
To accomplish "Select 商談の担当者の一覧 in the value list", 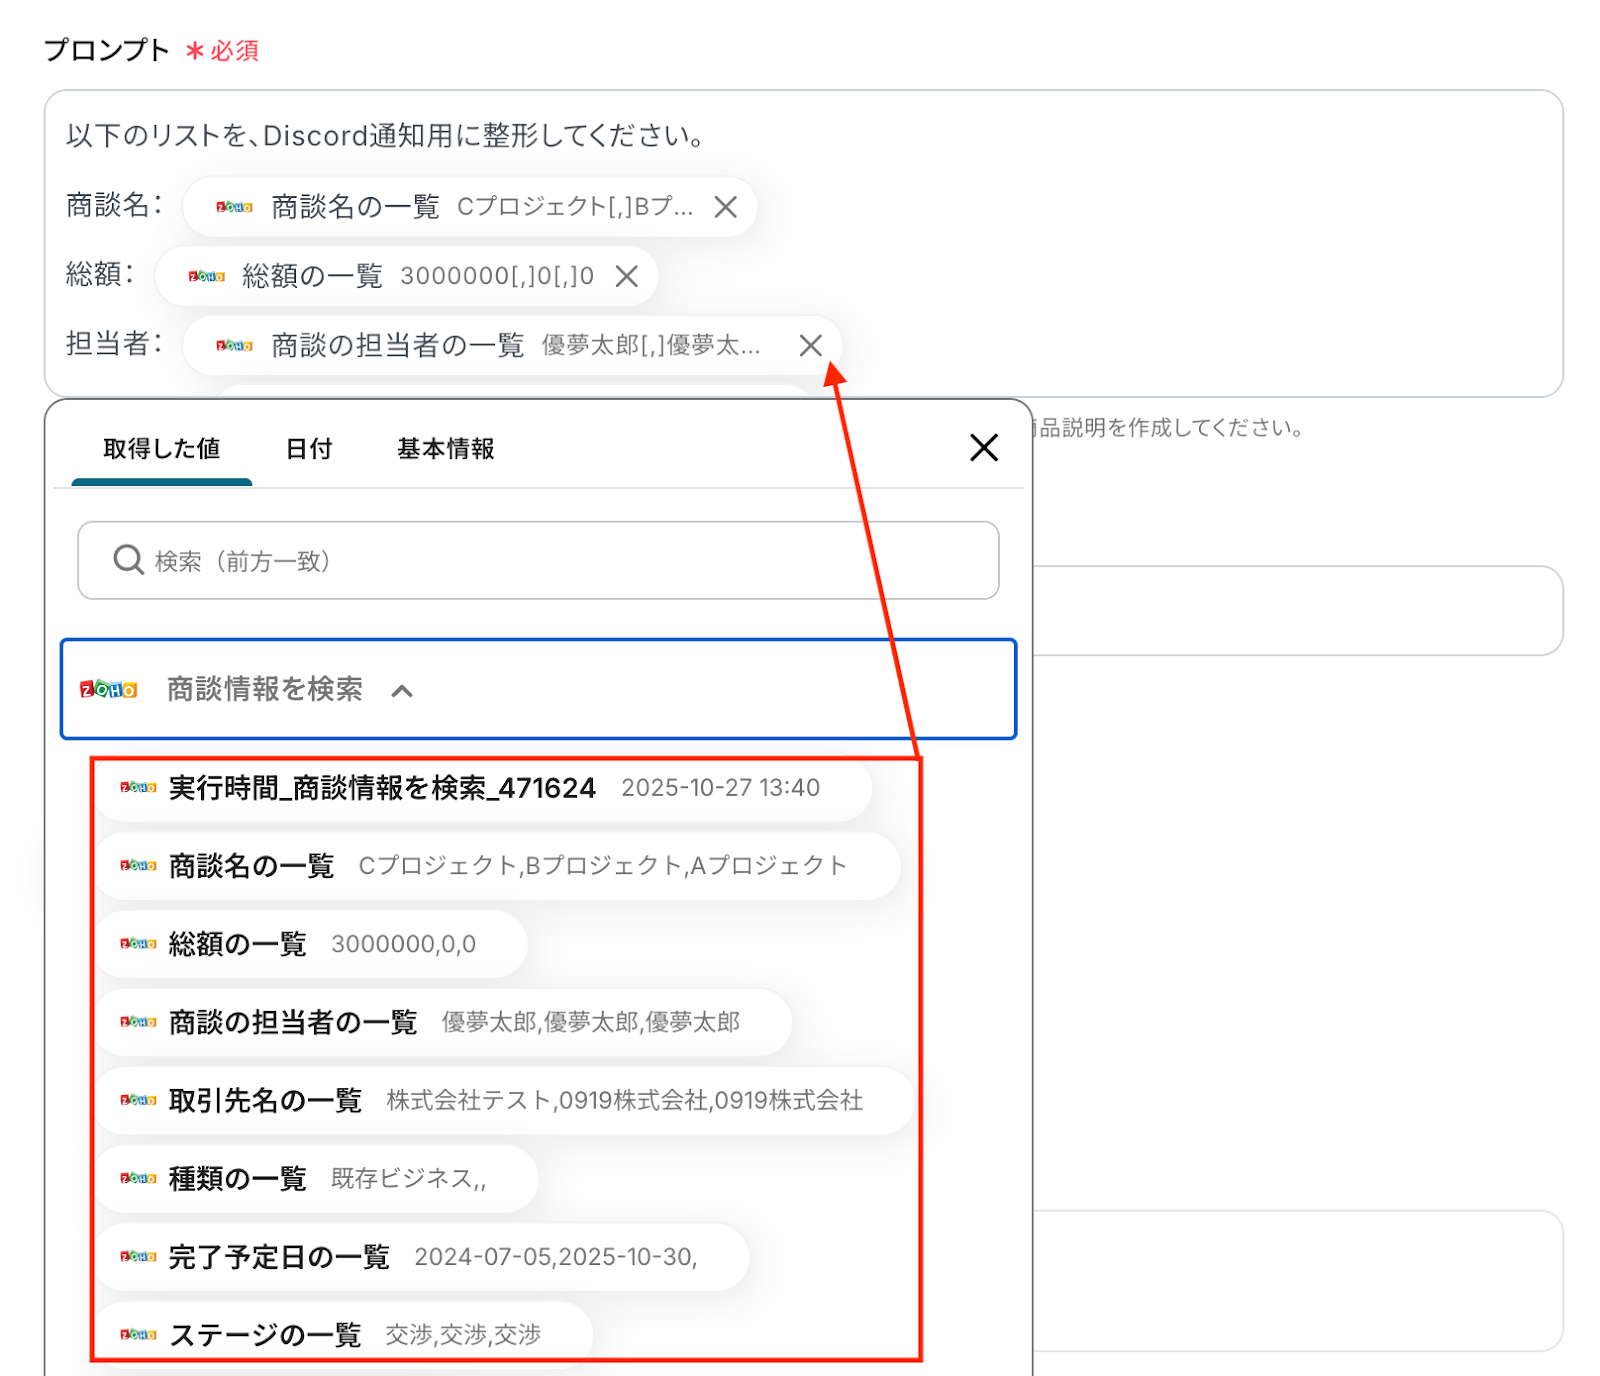I will 444,1022.
